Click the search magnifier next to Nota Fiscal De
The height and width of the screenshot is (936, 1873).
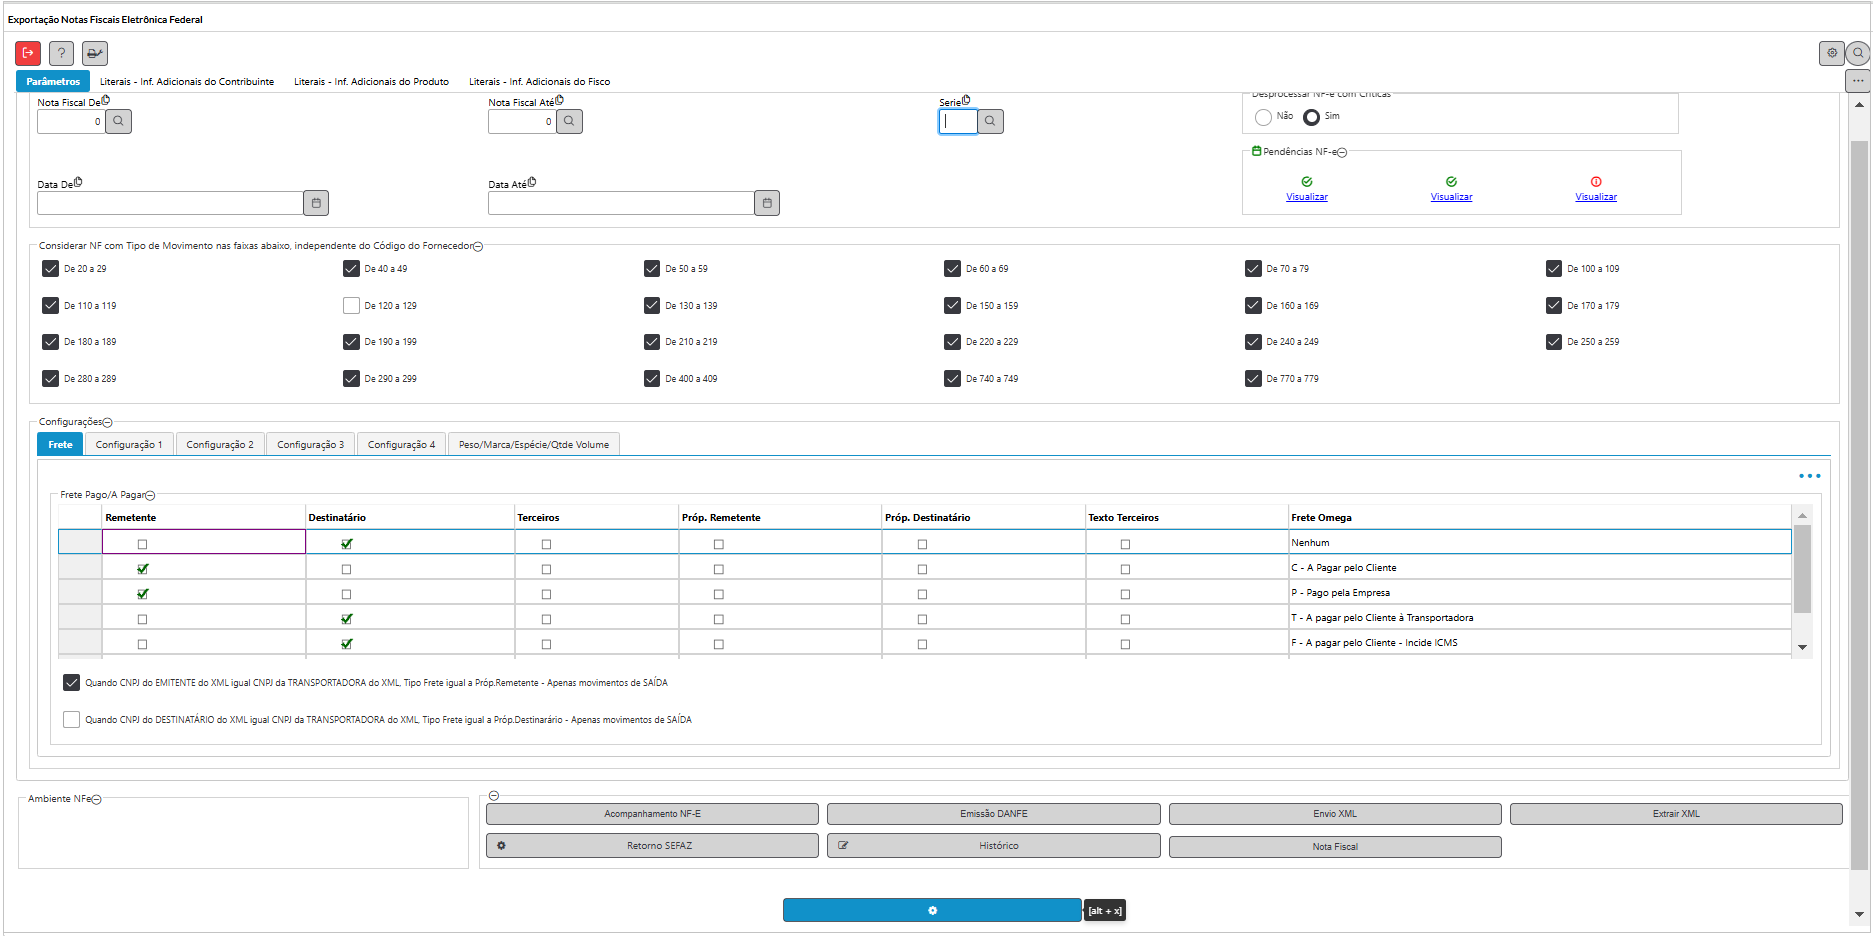[x=118, y=121]
